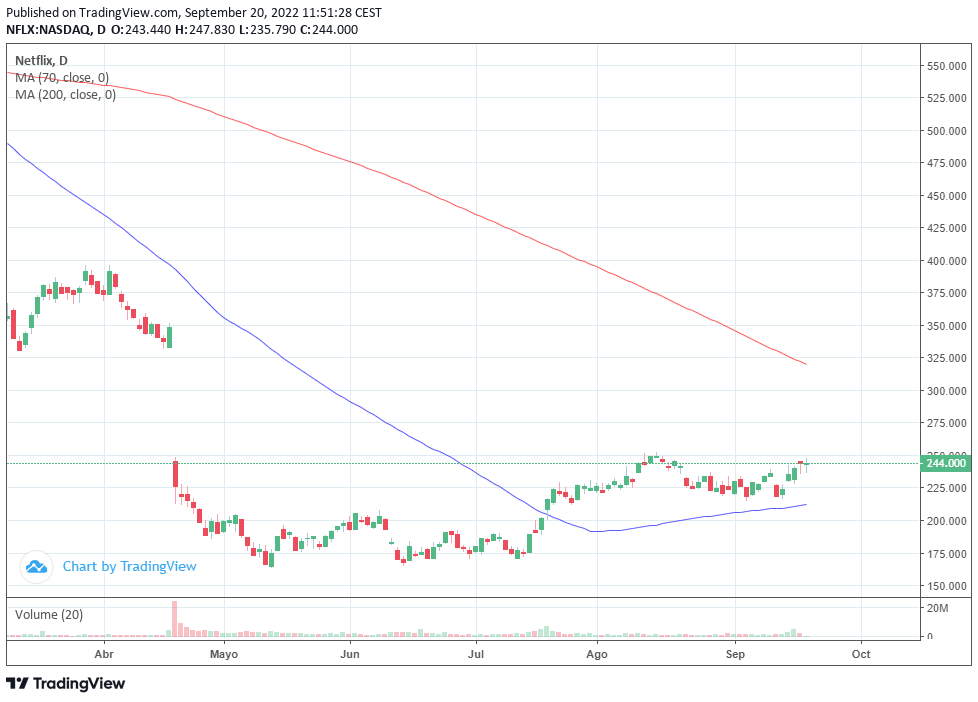Click the C:244.000 close value in header
Viewport: 978px width, 702px height.
point(329,29)
